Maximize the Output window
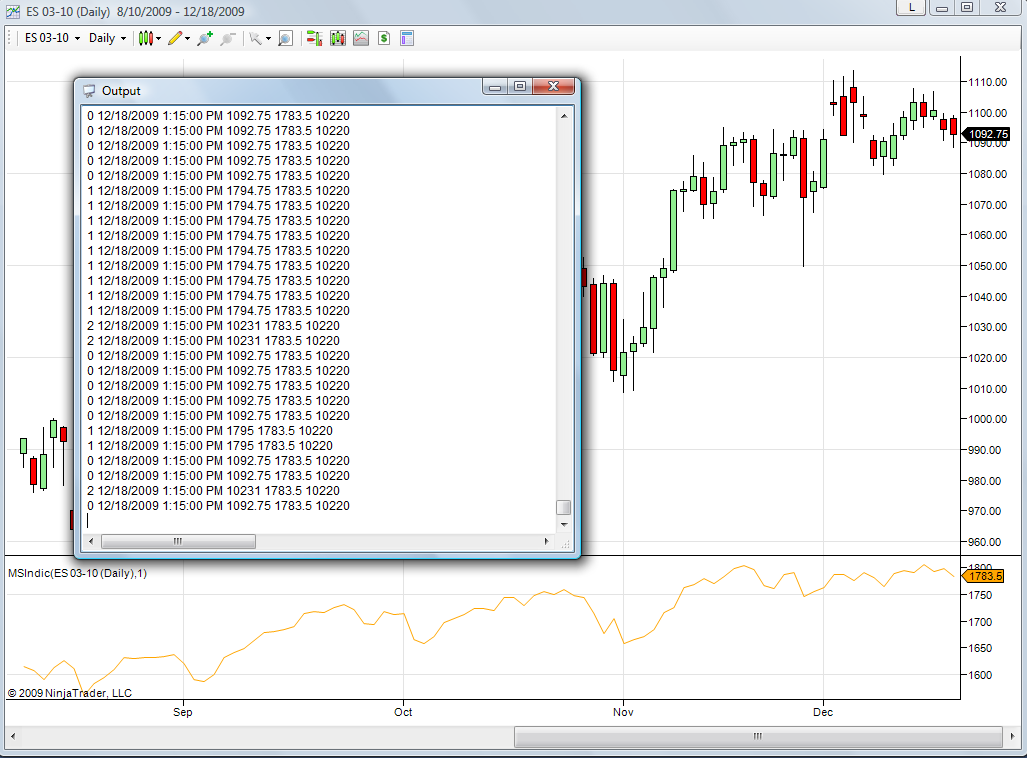This screenshot has width=1027, height=758. pyautogui.click(x=520, y=86)
